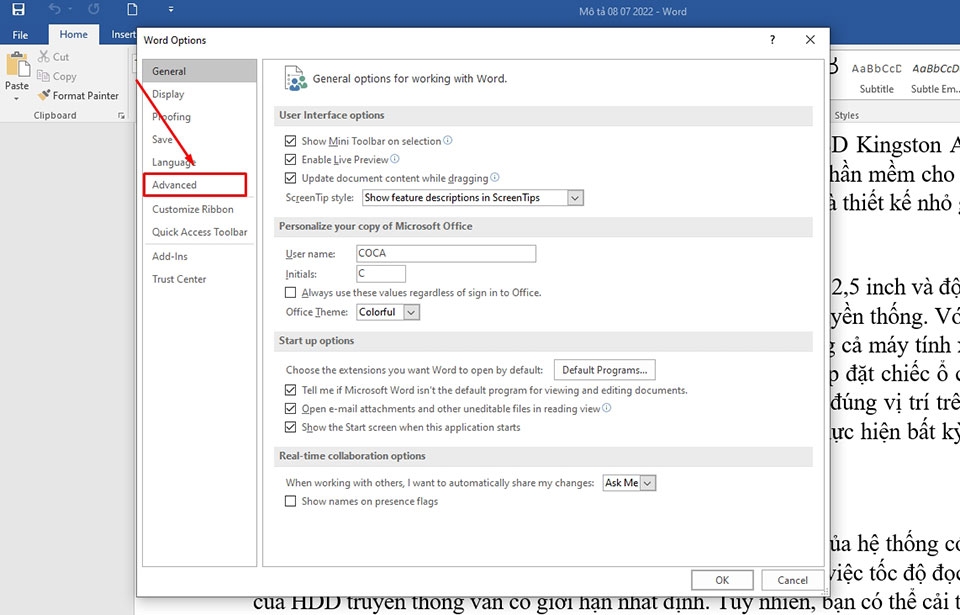Screen dimensions: 960x615
Task: Click Cancel in Word Options
Action: [x=792, y=579]
